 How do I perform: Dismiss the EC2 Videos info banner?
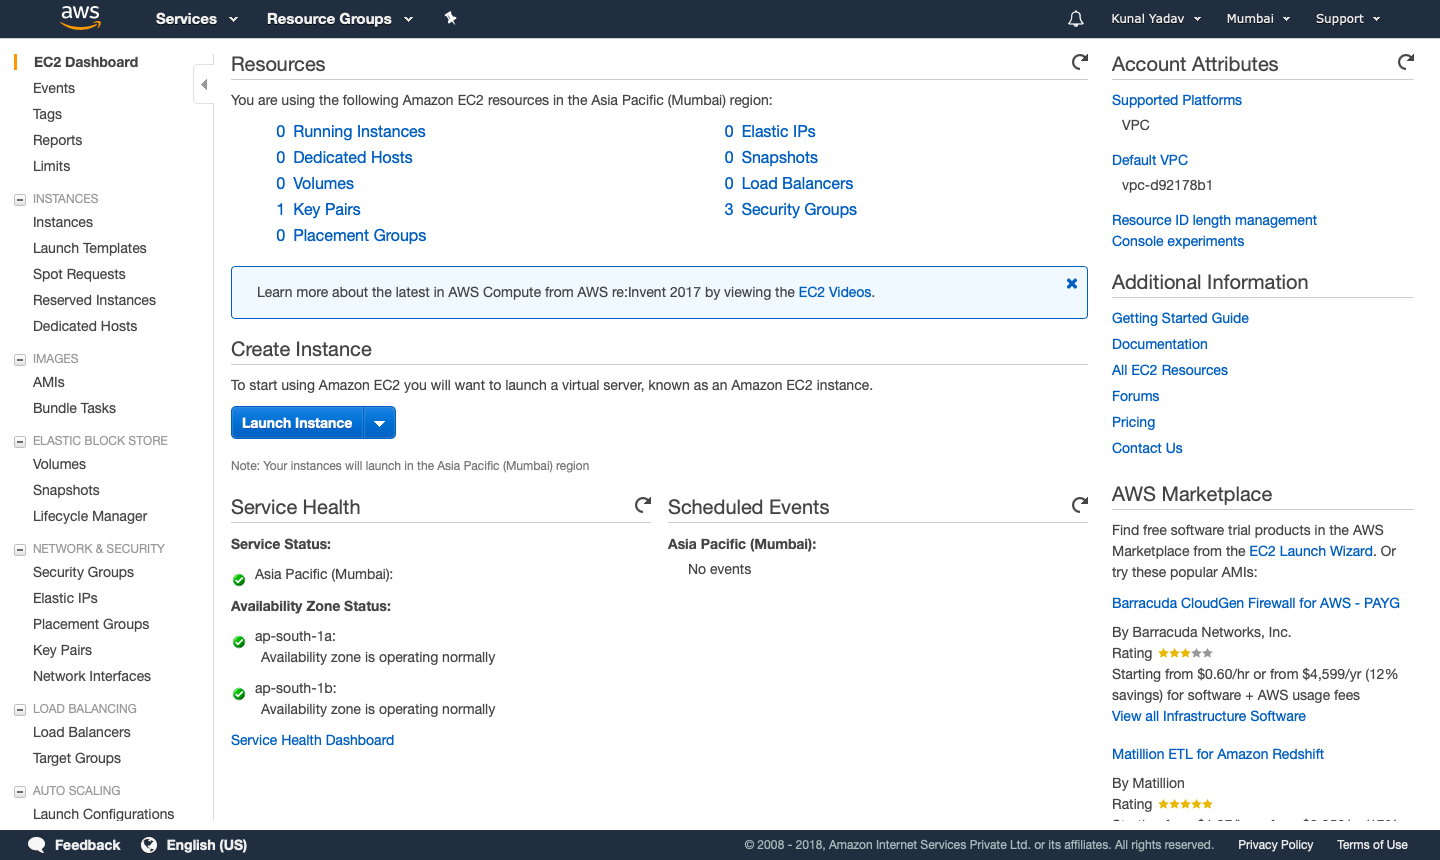click(1072, 284)
